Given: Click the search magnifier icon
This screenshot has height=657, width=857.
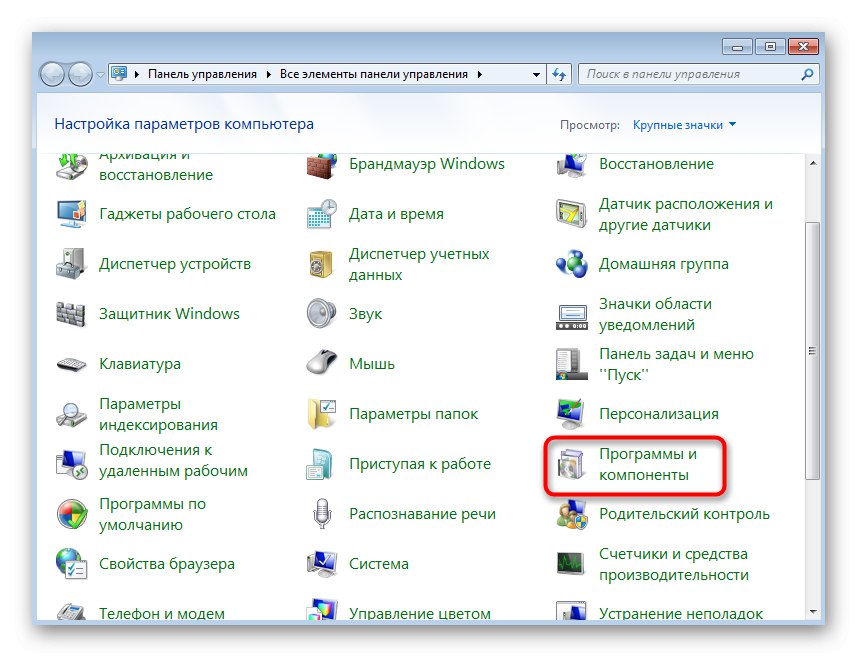Looking at the screenshot, I should click(x=807, y=74).
